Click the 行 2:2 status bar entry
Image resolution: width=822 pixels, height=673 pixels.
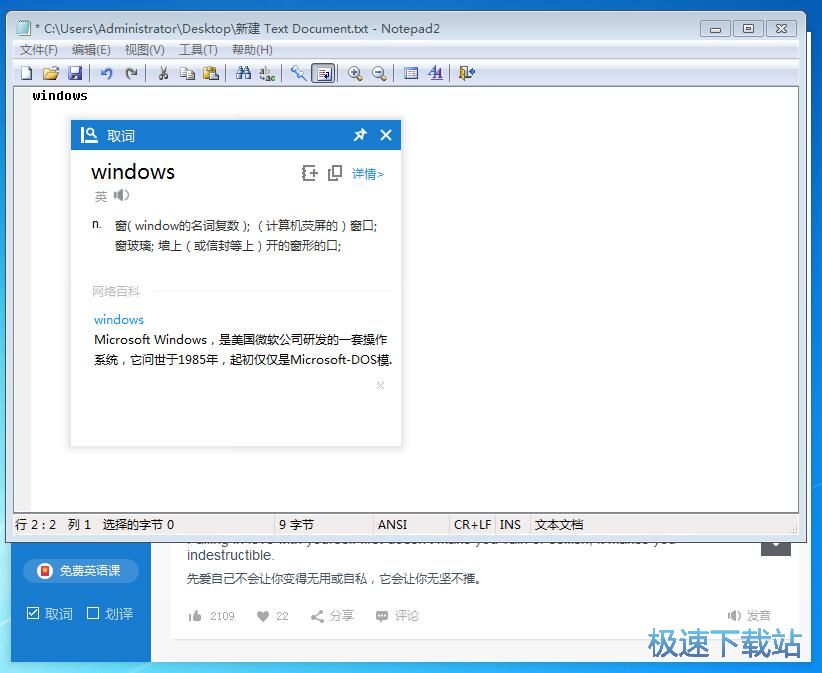click(x=36, y=525)
